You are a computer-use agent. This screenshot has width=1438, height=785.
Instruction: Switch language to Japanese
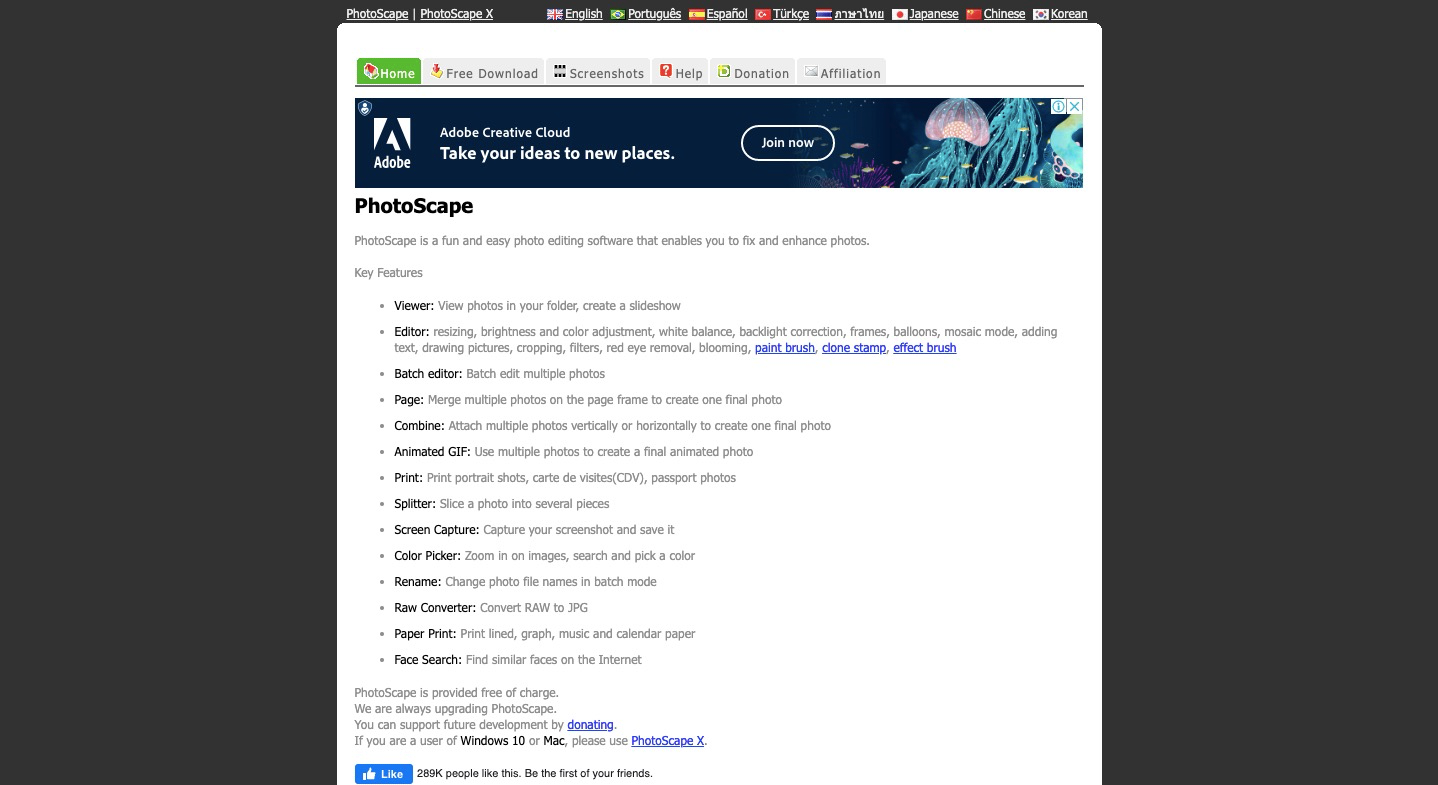click(934, 14)
